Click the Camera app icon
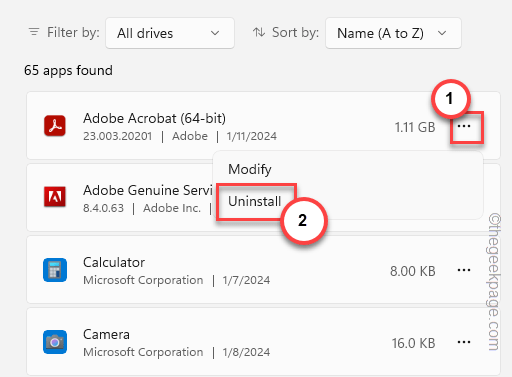512x377 pixels. pos(55,342)
